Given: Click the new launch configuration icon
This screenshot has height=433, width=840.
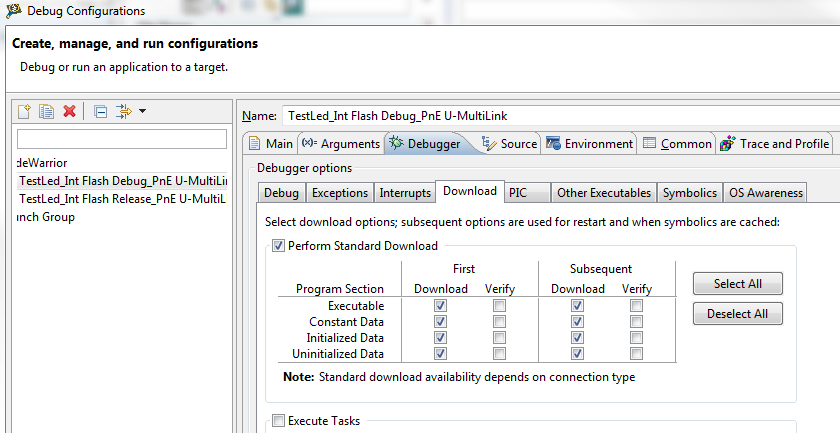Looking at the screenshot, I should pos(25,111).
